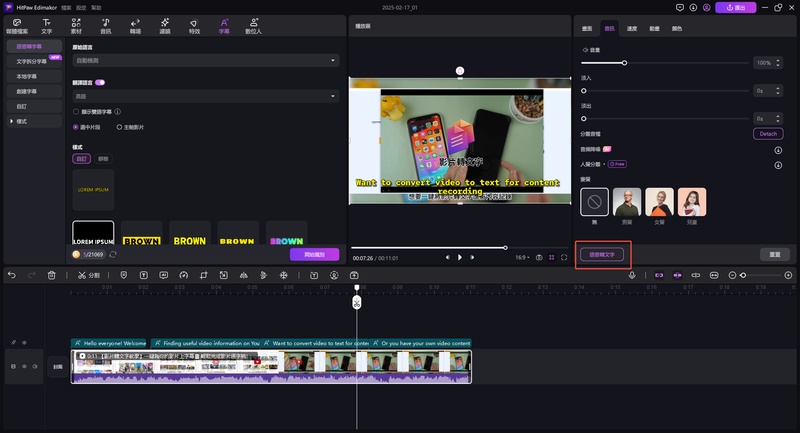The width and height of the screenshot is (800, 433).
Task: Open the feedback message icon in title bar
Action: pos(680,8)
